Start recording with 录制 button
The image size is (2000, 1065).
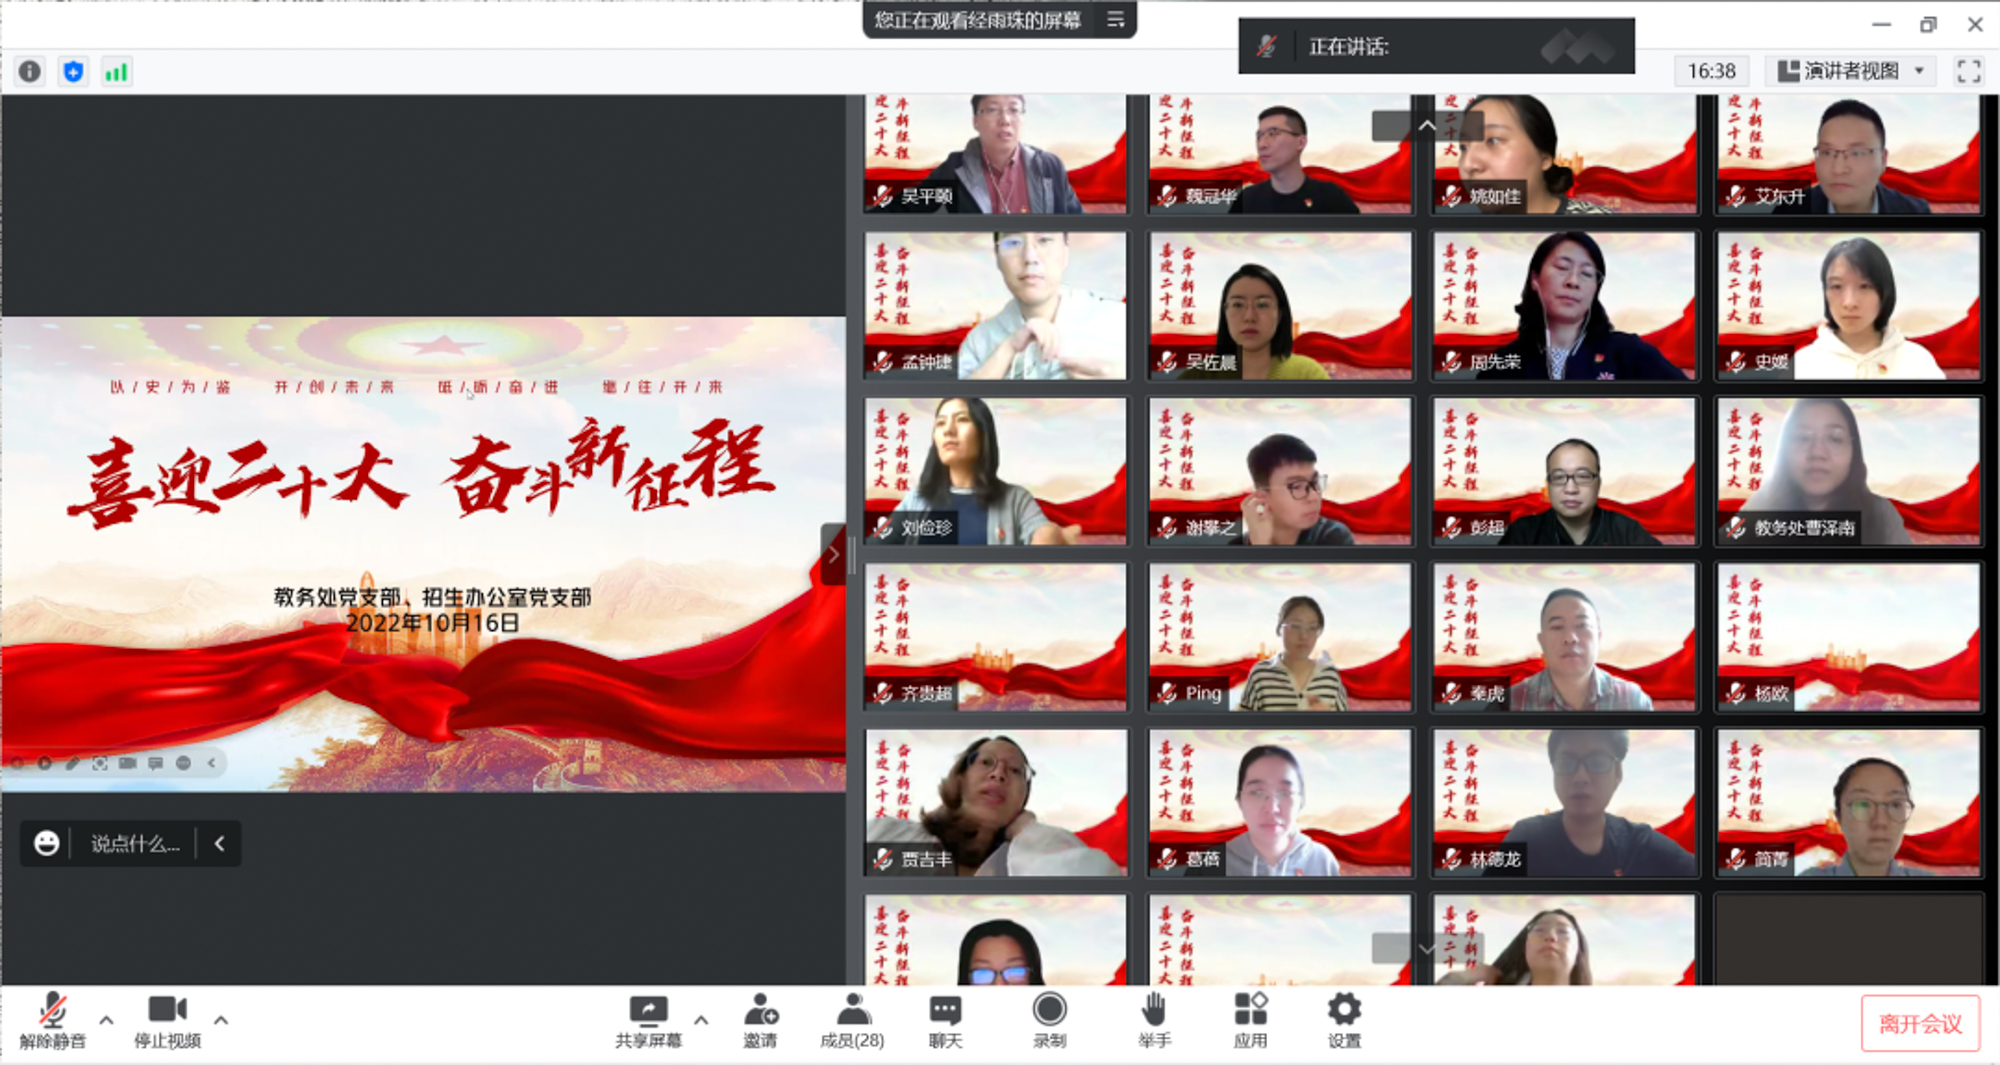[x=1049, y=1020]
